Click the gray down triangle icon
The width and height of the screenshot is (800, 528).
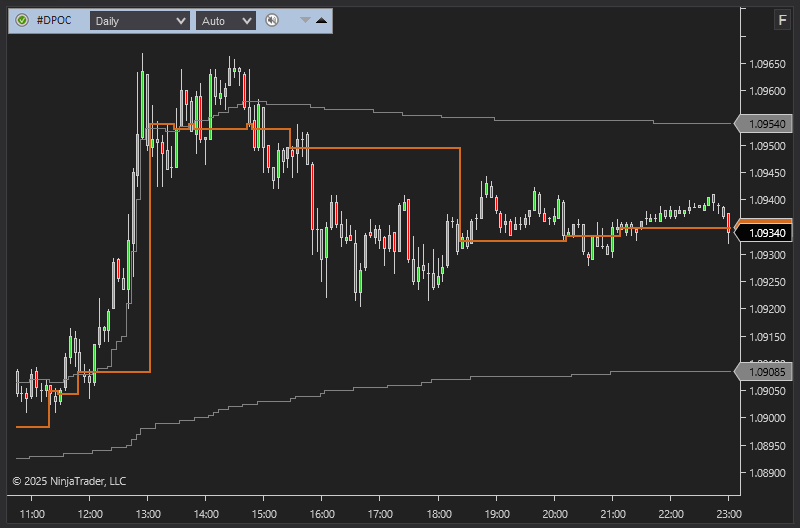(305, 20)
